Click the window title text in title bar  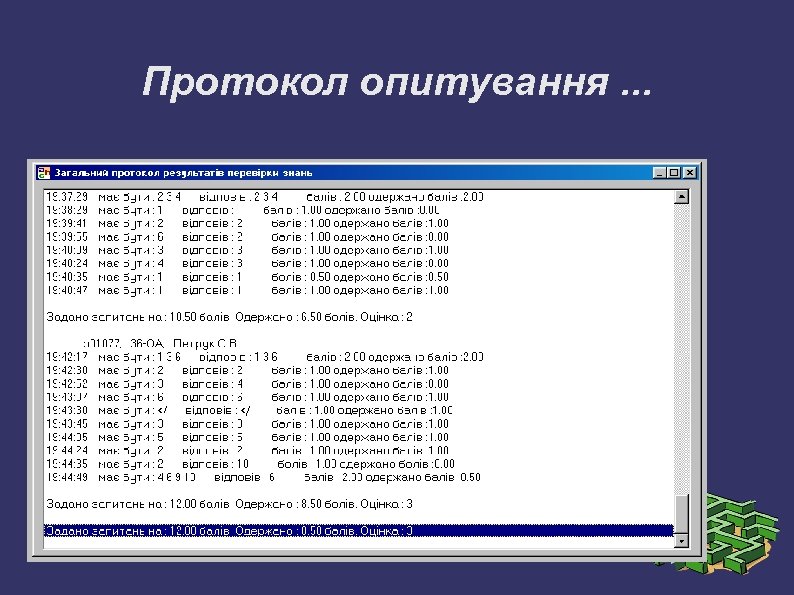183,173
